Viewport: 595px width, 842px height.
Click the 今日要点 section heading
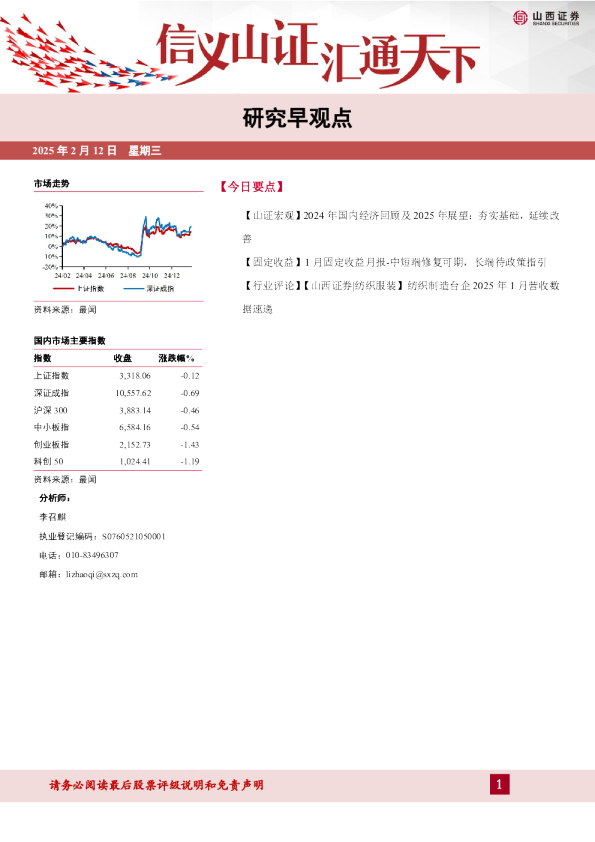pos(252,187)
